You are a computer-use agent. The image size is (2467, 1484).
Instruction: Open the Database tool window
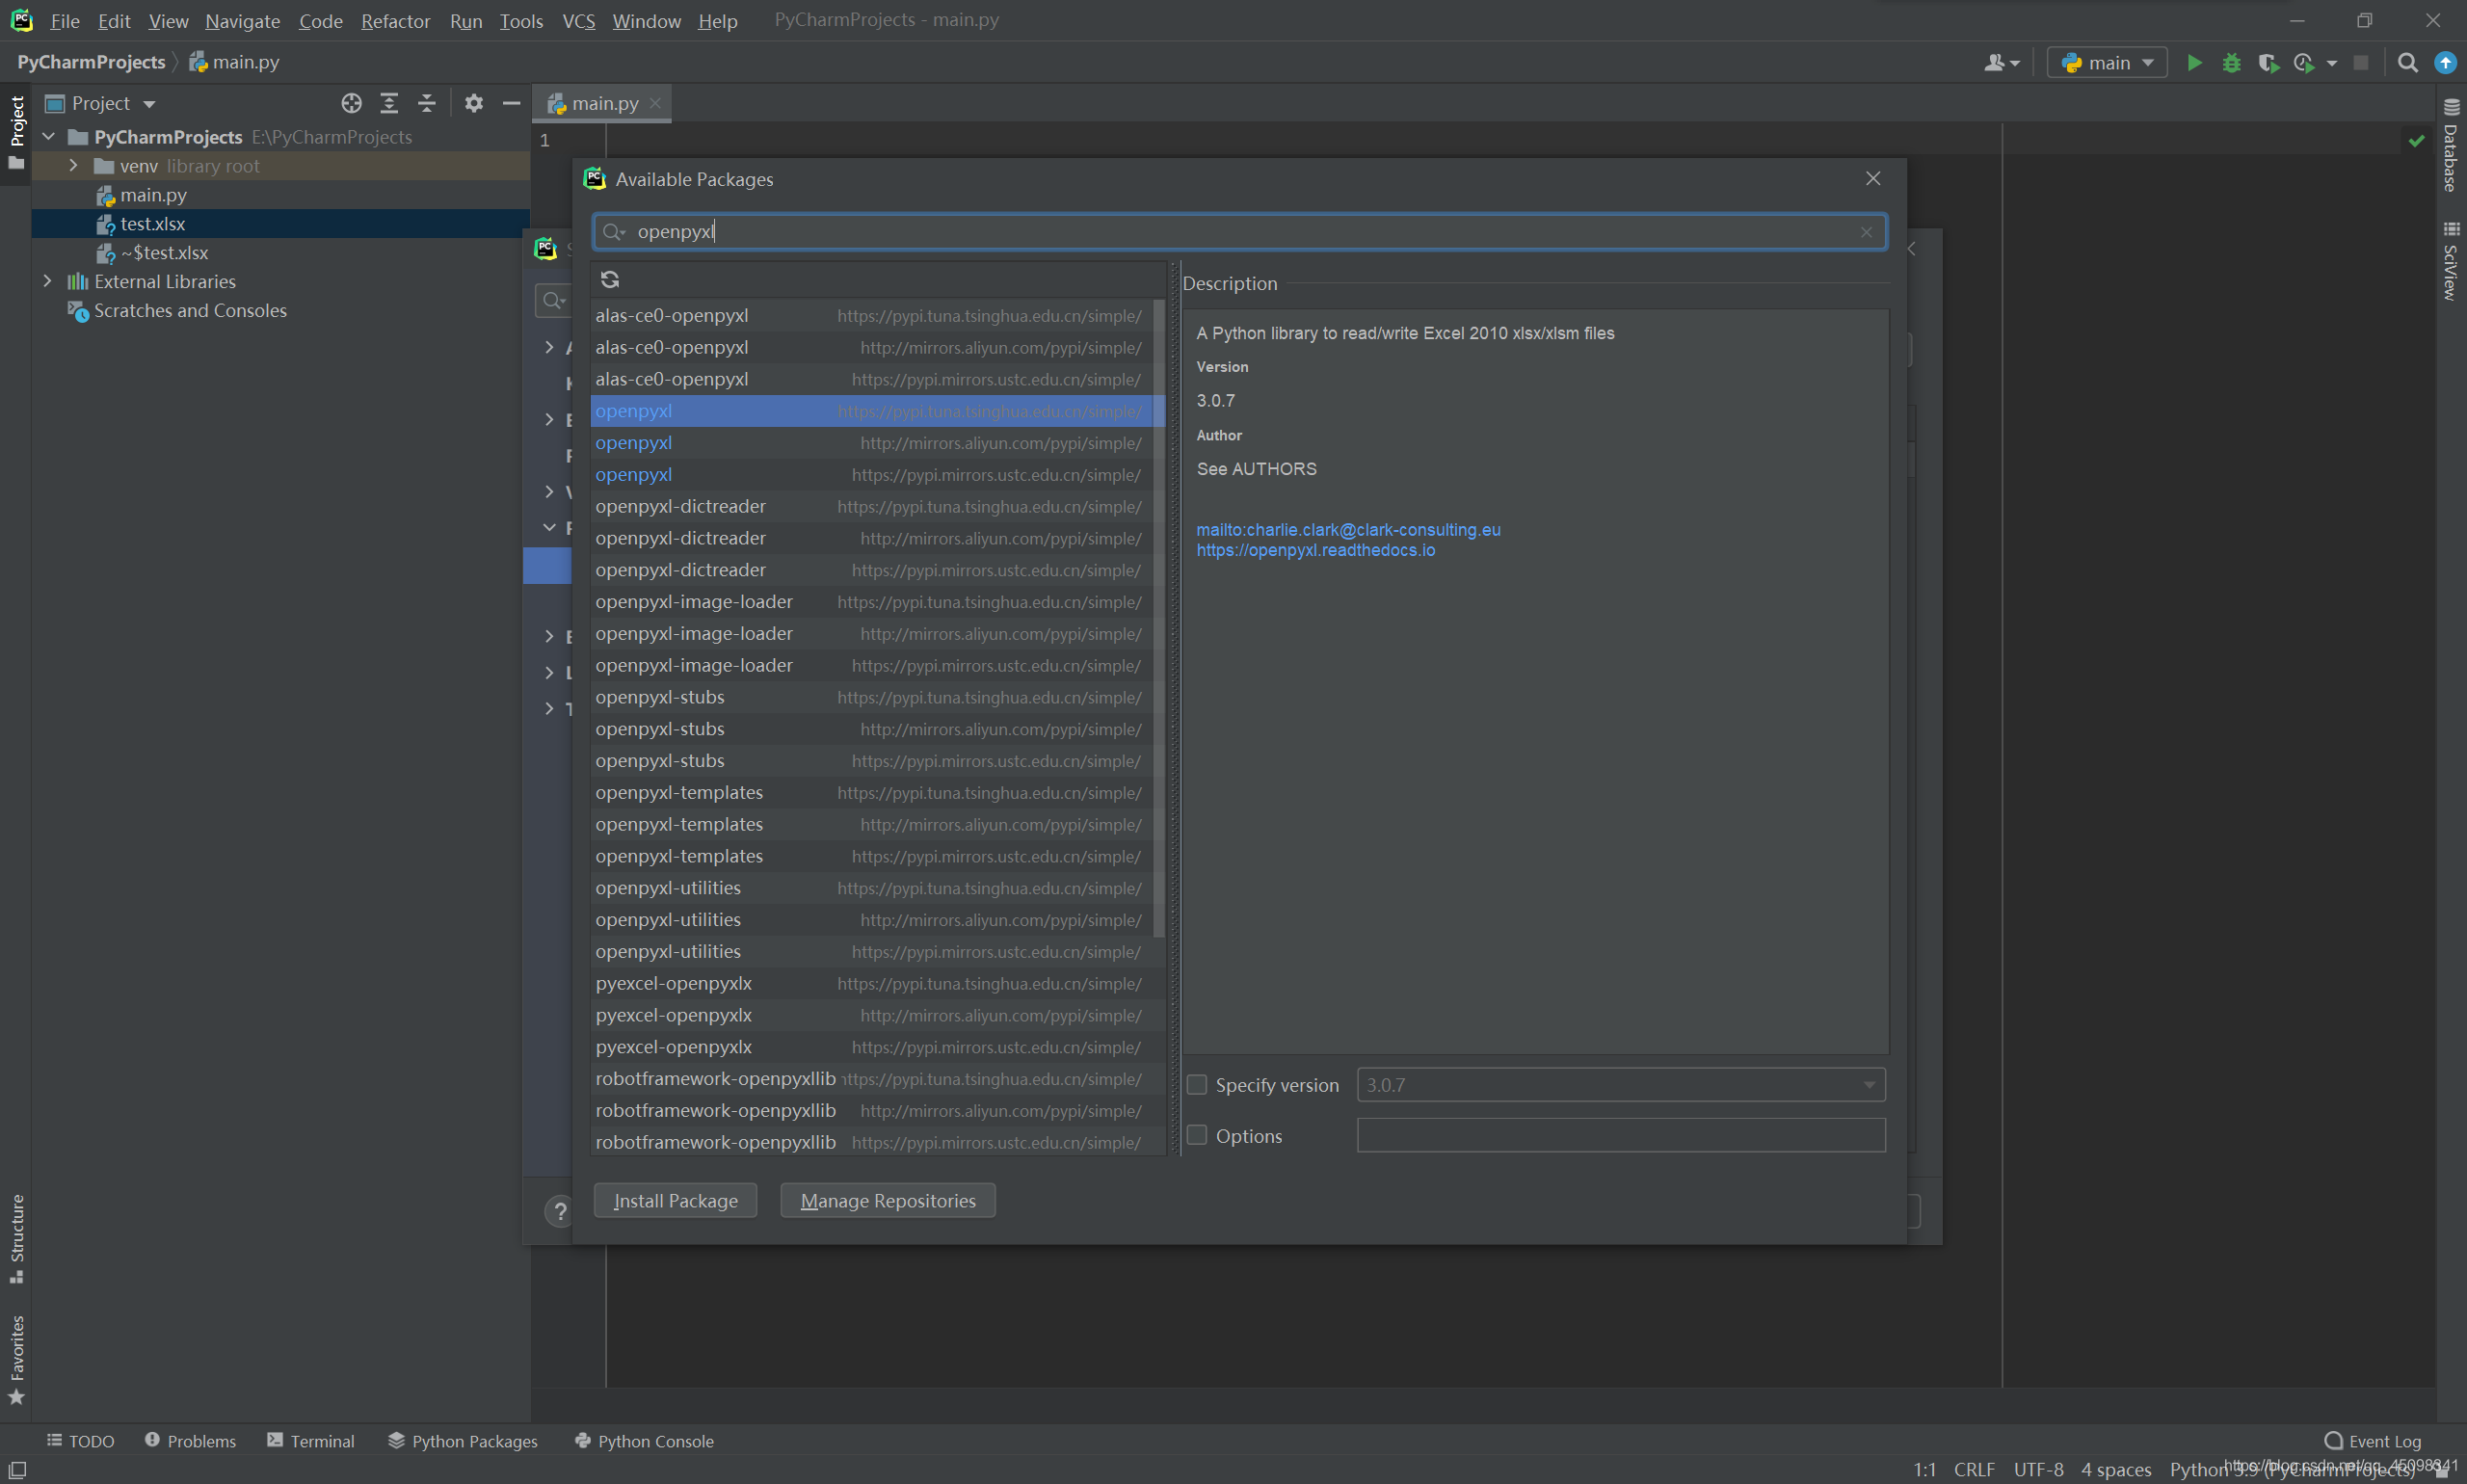point(2450,145)
